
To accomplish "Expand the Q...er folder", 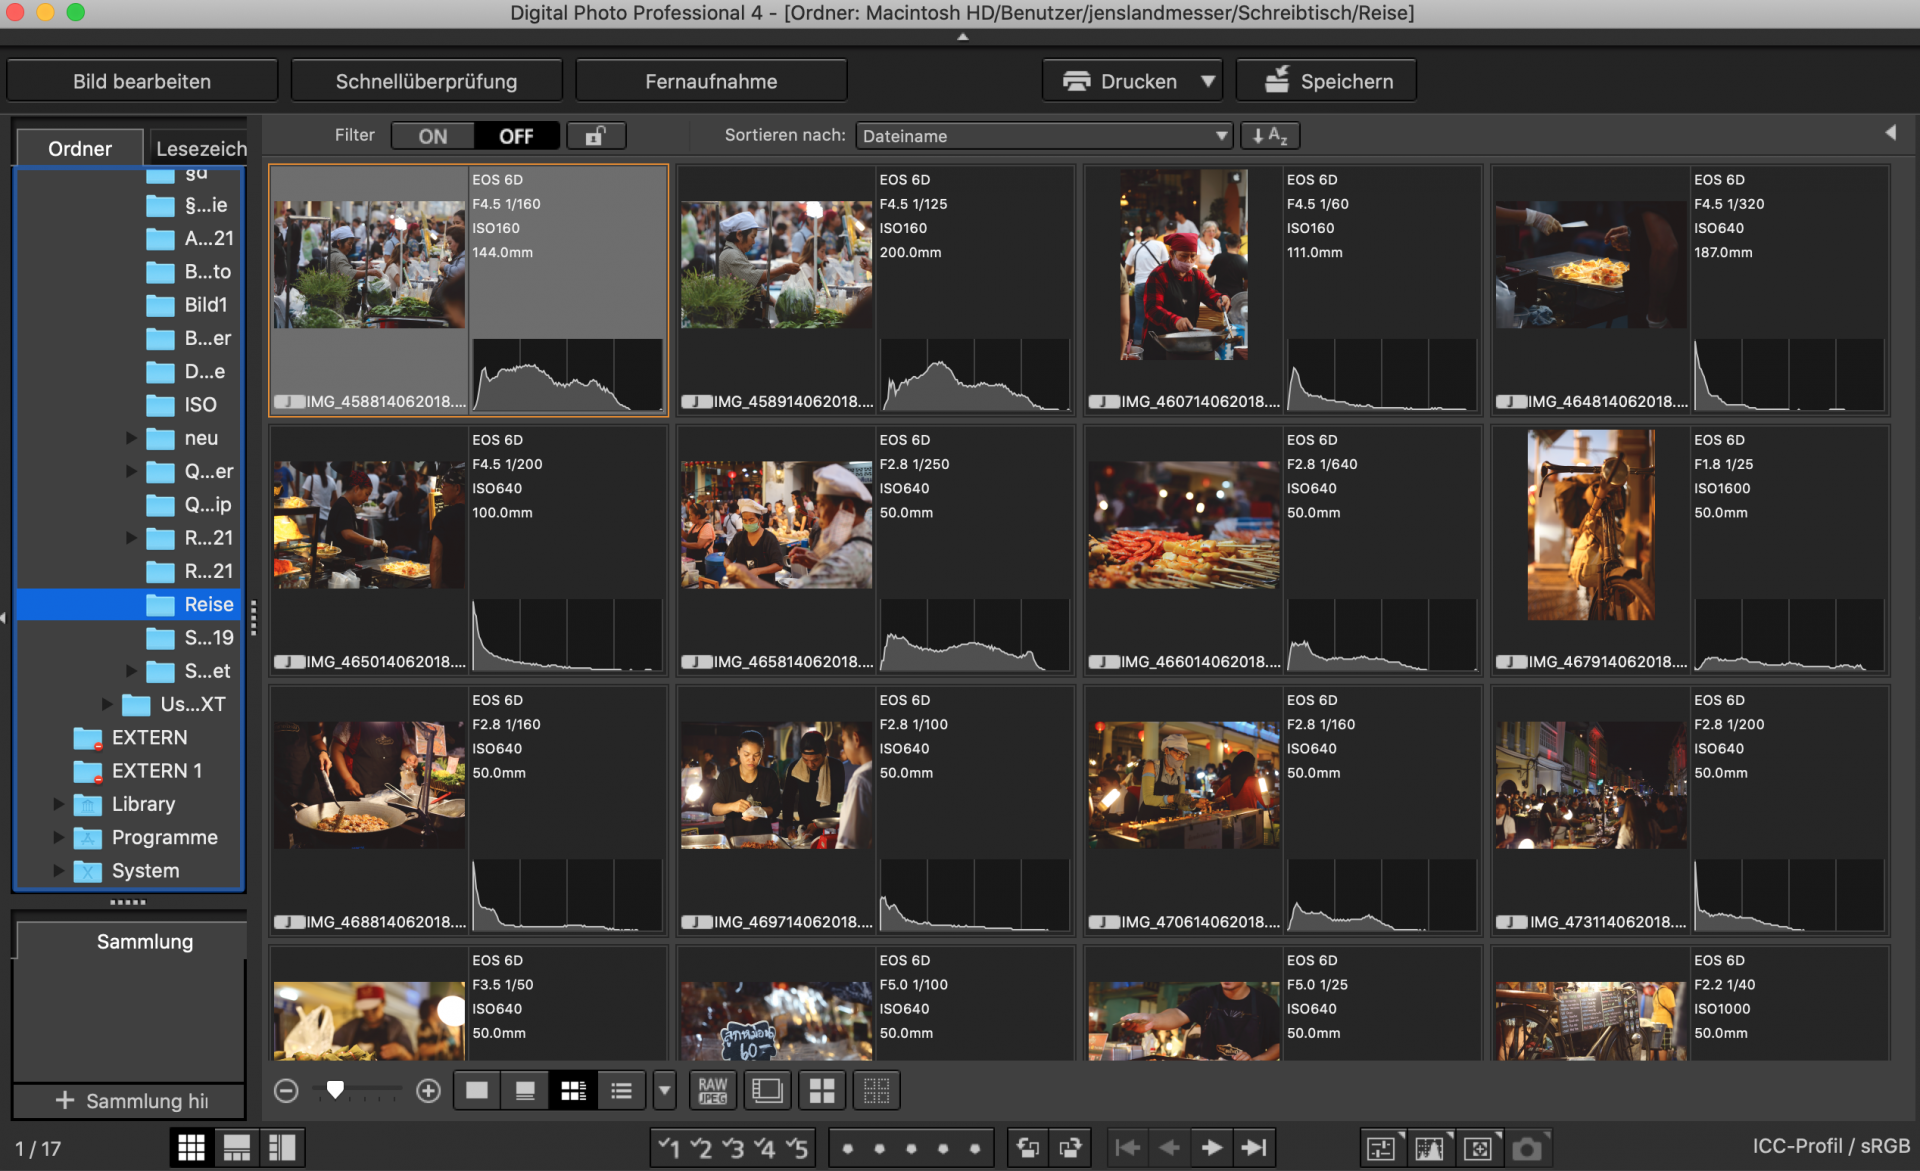I will pyautogui.click(x=131, y=471).
